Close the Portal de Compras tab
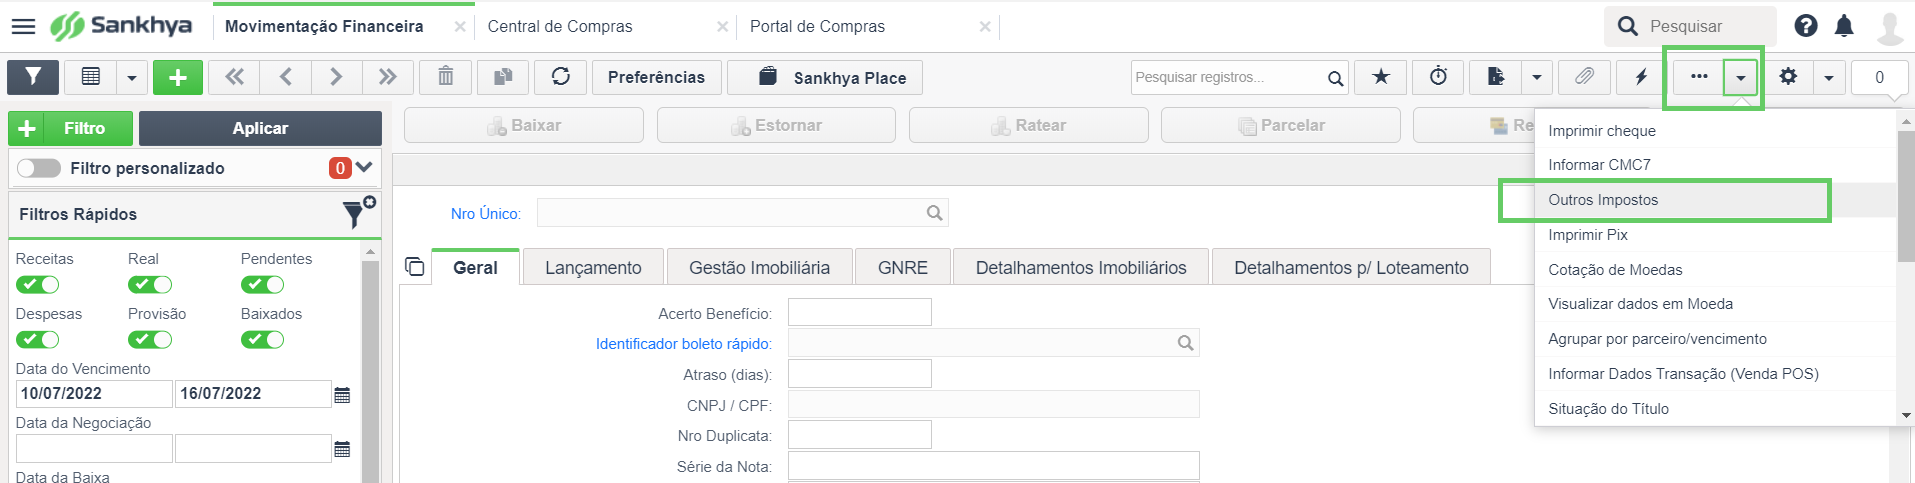The height and width of the screenshot is (483, 1915). (985, 27)
